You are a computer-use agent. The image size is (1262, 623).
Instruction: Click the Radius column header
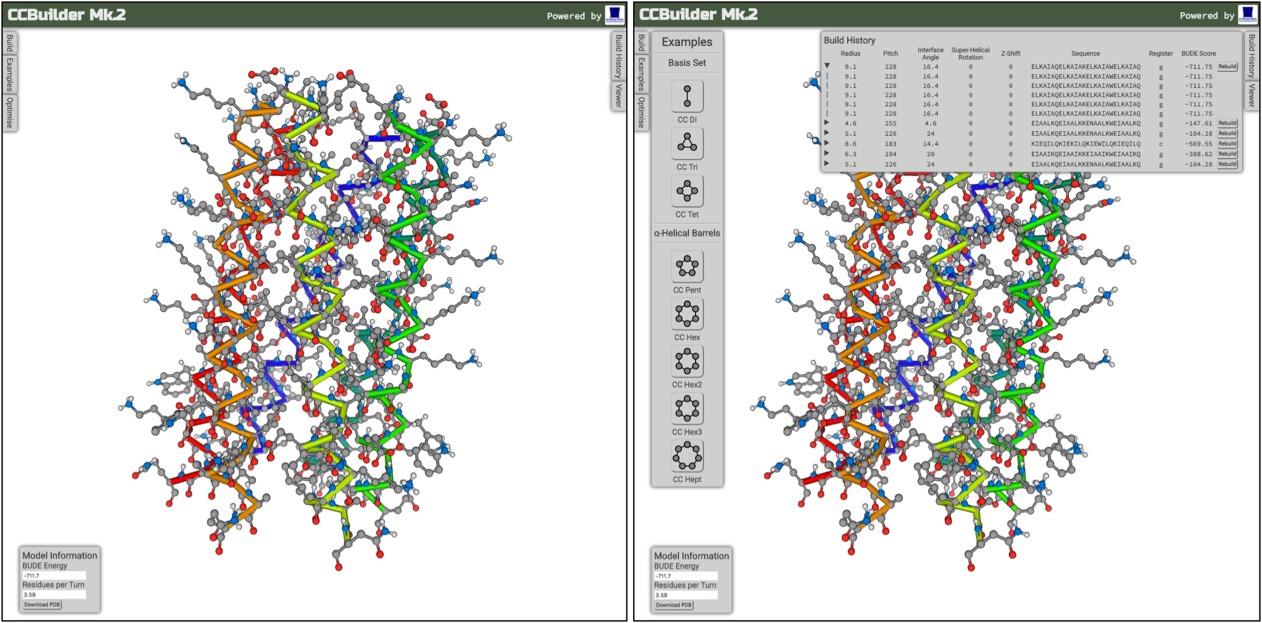(850, 54)
